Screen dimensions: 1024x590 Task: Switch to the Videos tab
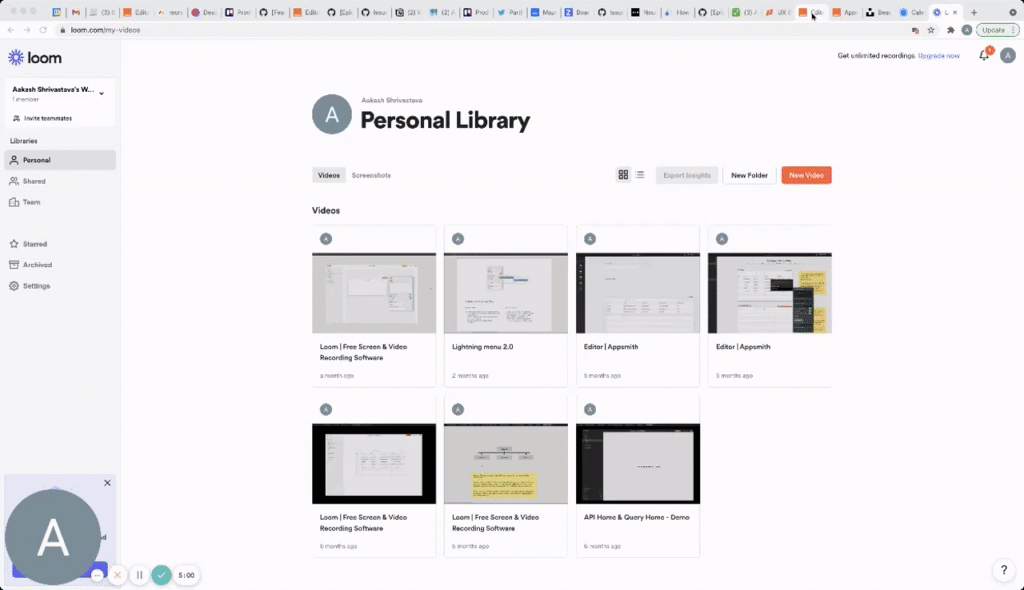tap(328, 175)
